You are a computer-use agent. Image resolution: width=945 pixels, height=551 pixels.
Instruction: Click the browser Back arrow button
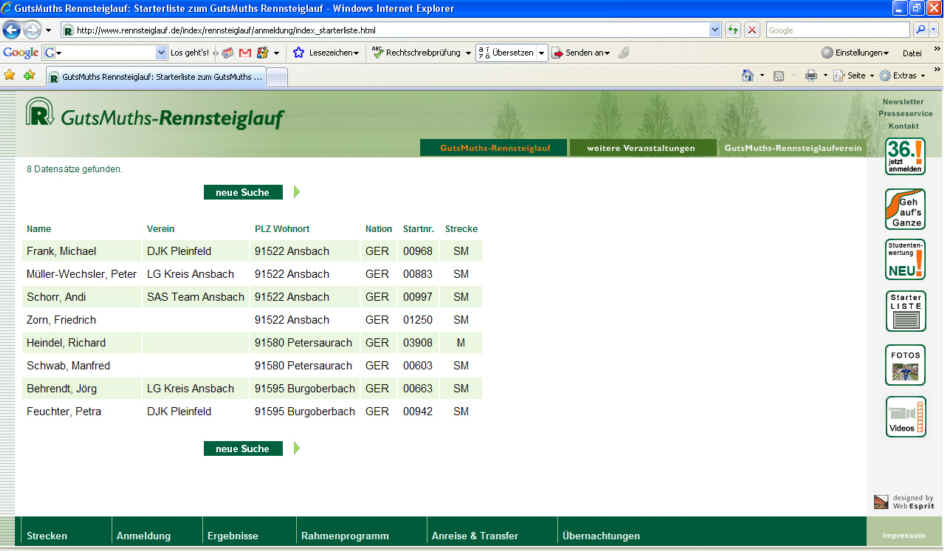pos(12,30)
